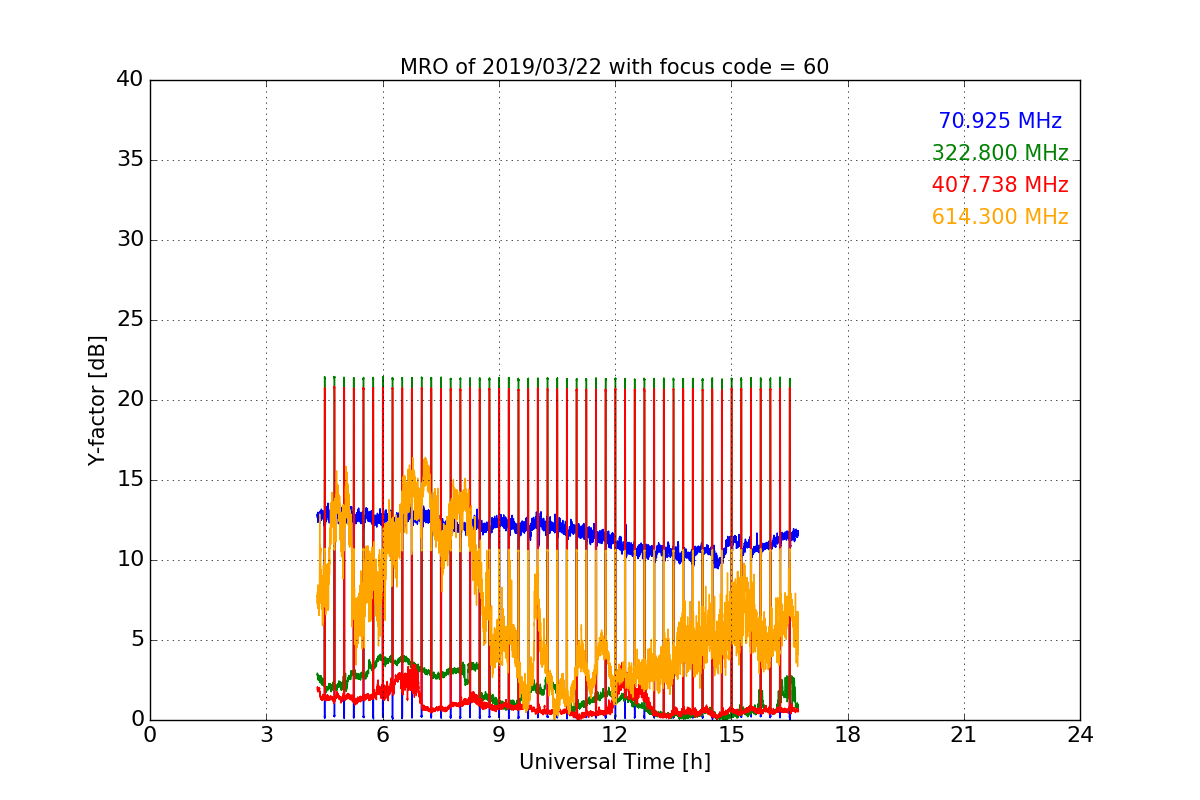The image size is (1200, 800).
Task: Click the x-axis tick label '3'
Action: 266,735
